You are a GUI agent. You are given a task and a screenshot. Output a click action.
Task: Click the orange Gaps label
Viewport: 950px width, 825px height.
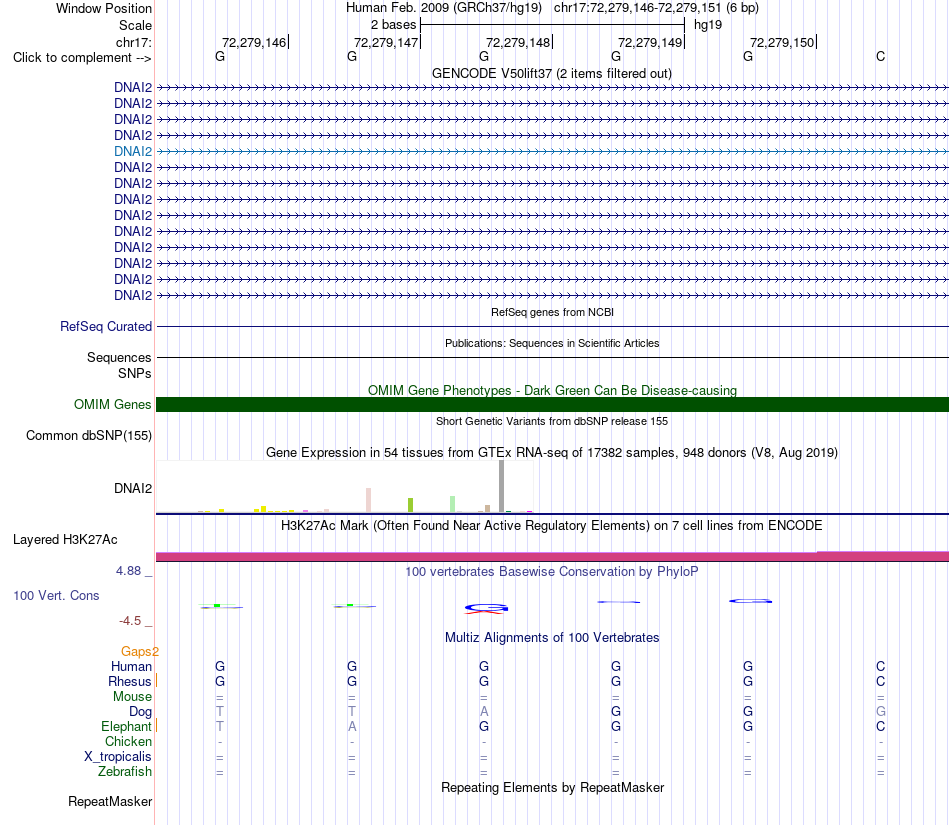[139, 652]
